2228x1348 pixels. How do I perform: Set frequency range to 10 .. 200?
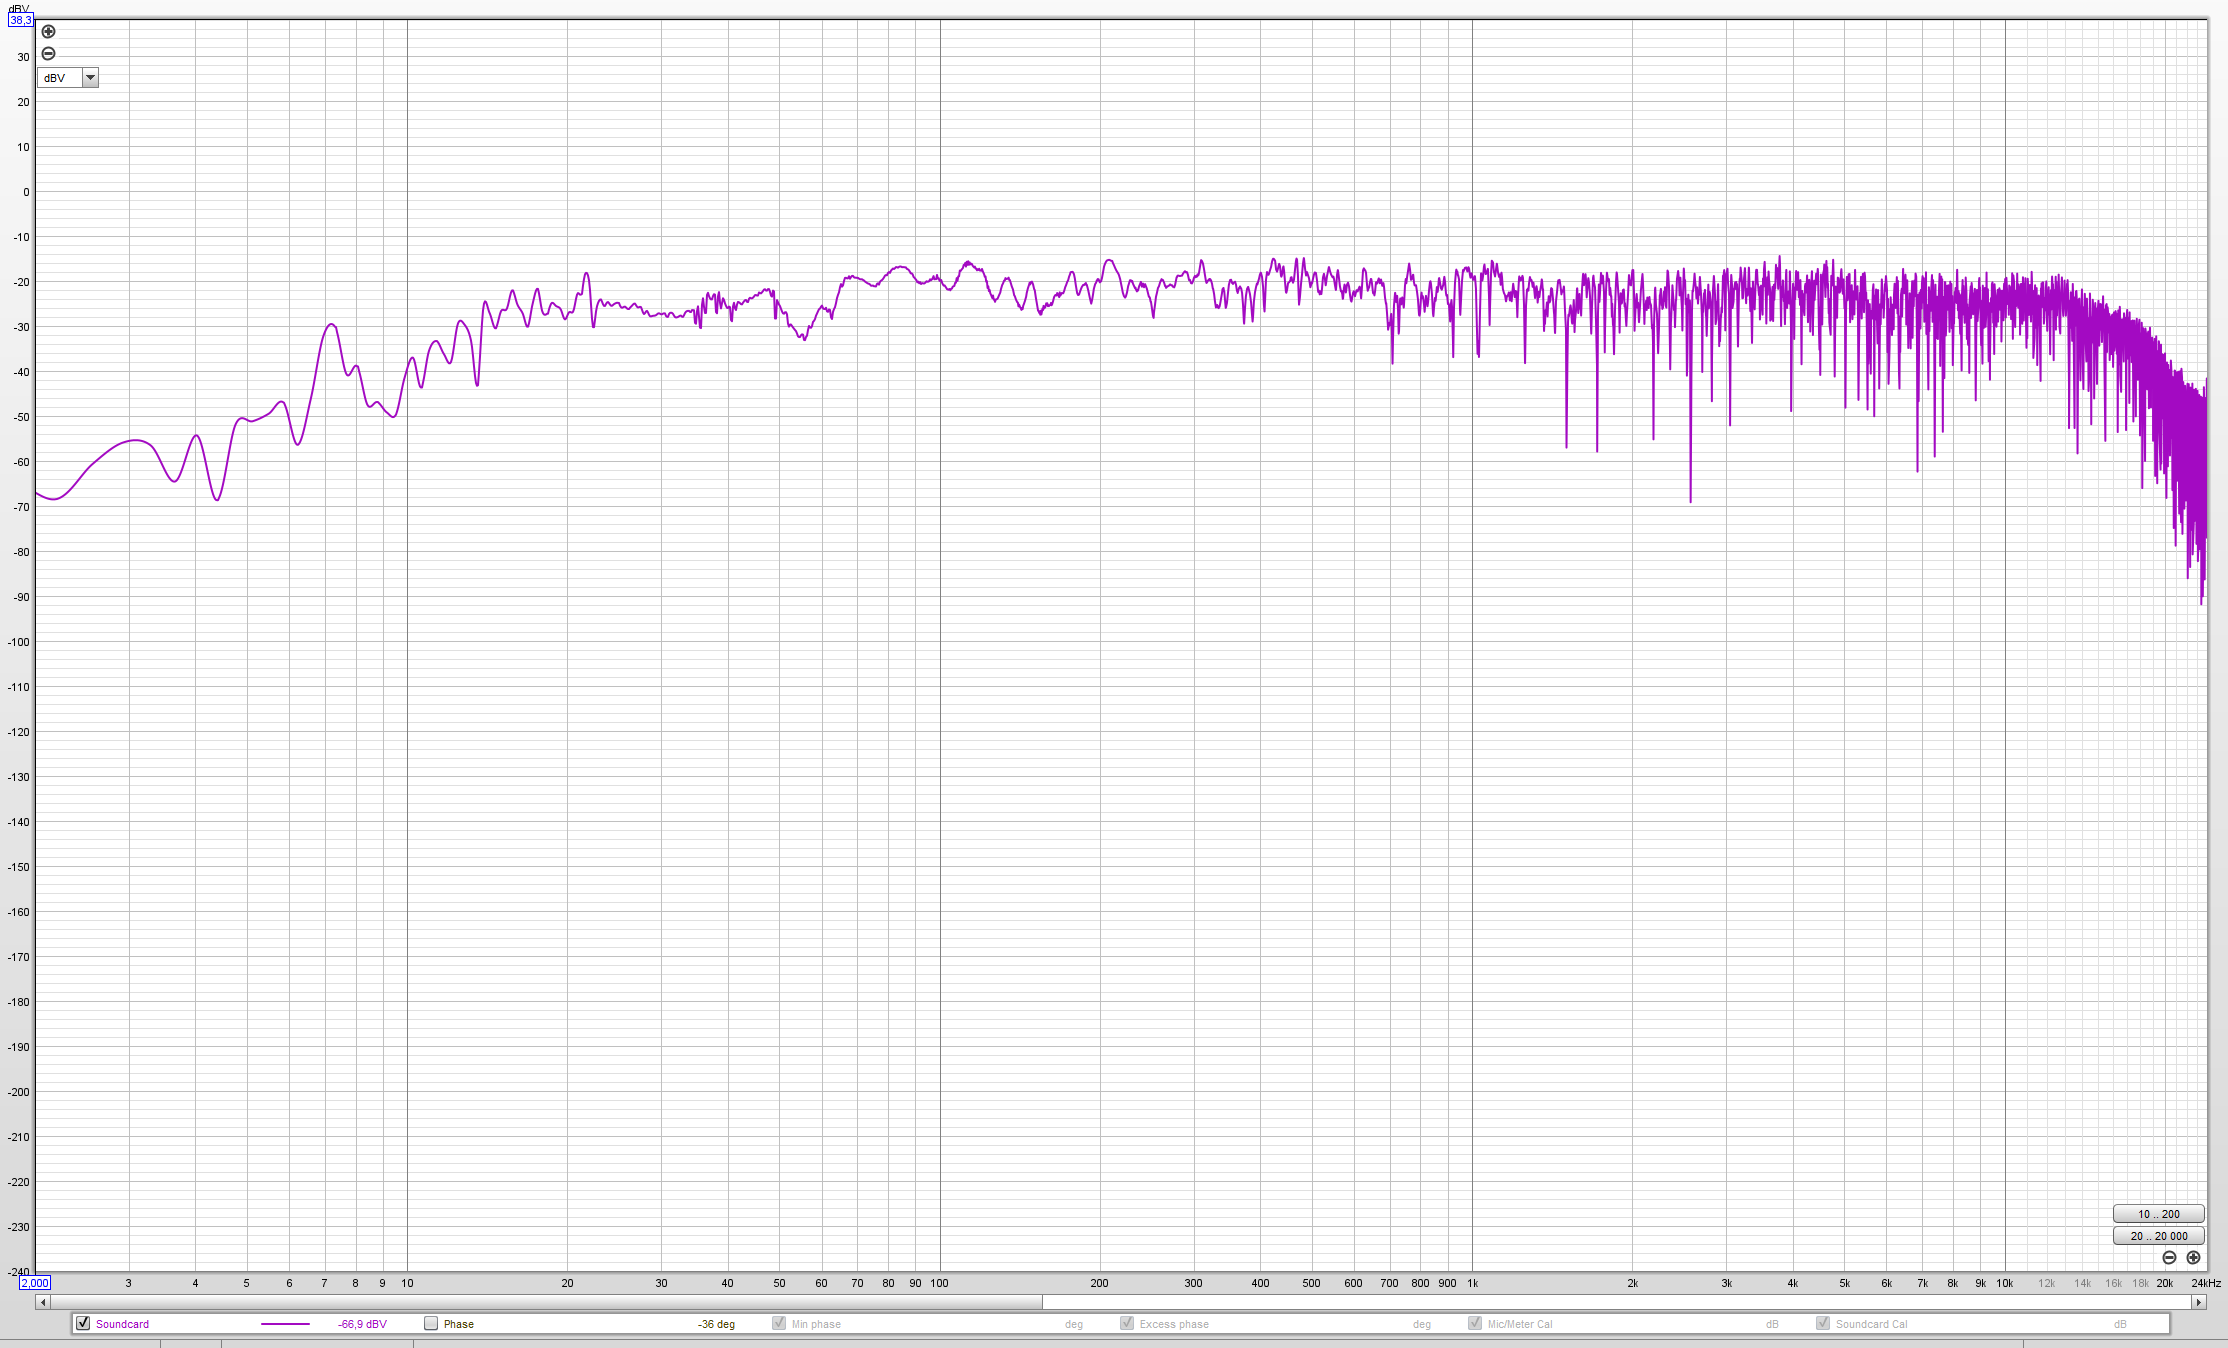click(2158, 1214)
